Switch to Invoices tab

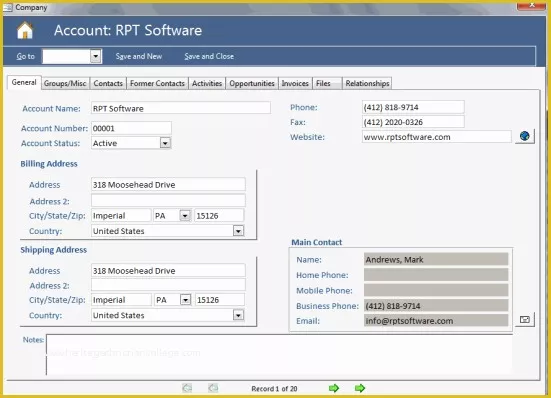295,83
